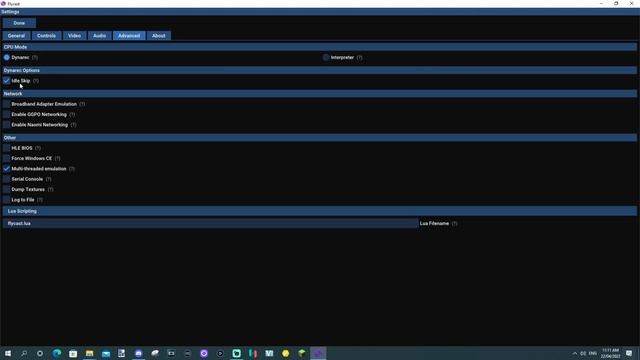
Task: Uncheck the Idle Skip checkbox
Action: tap(7, 81)
